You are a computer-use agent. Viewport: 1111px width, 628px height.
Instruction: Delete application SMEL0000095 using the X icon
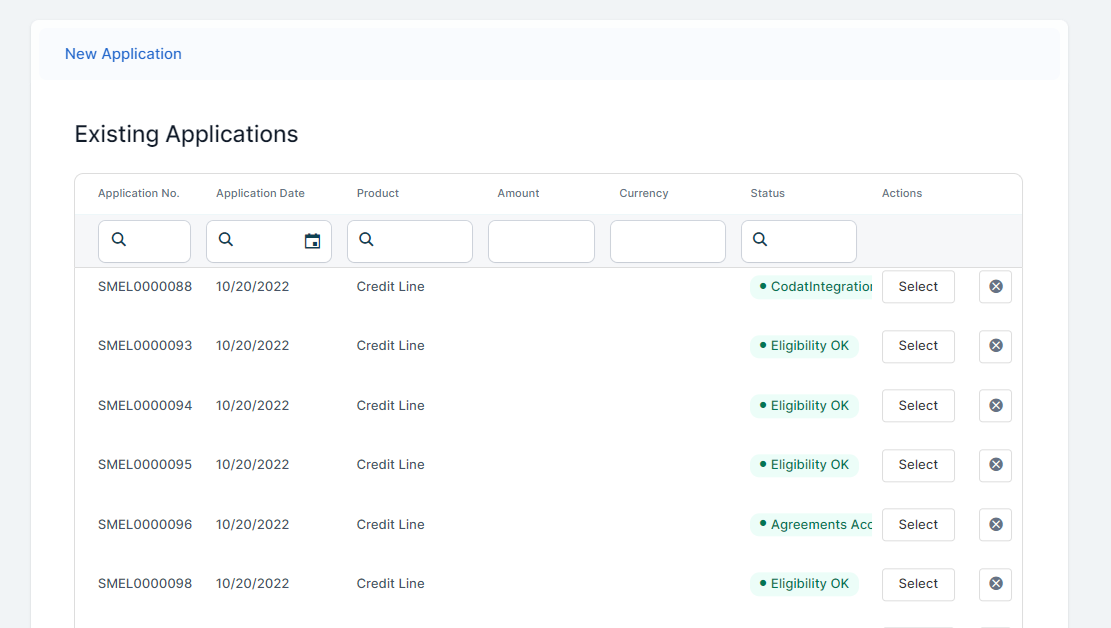tap(995, 465)
